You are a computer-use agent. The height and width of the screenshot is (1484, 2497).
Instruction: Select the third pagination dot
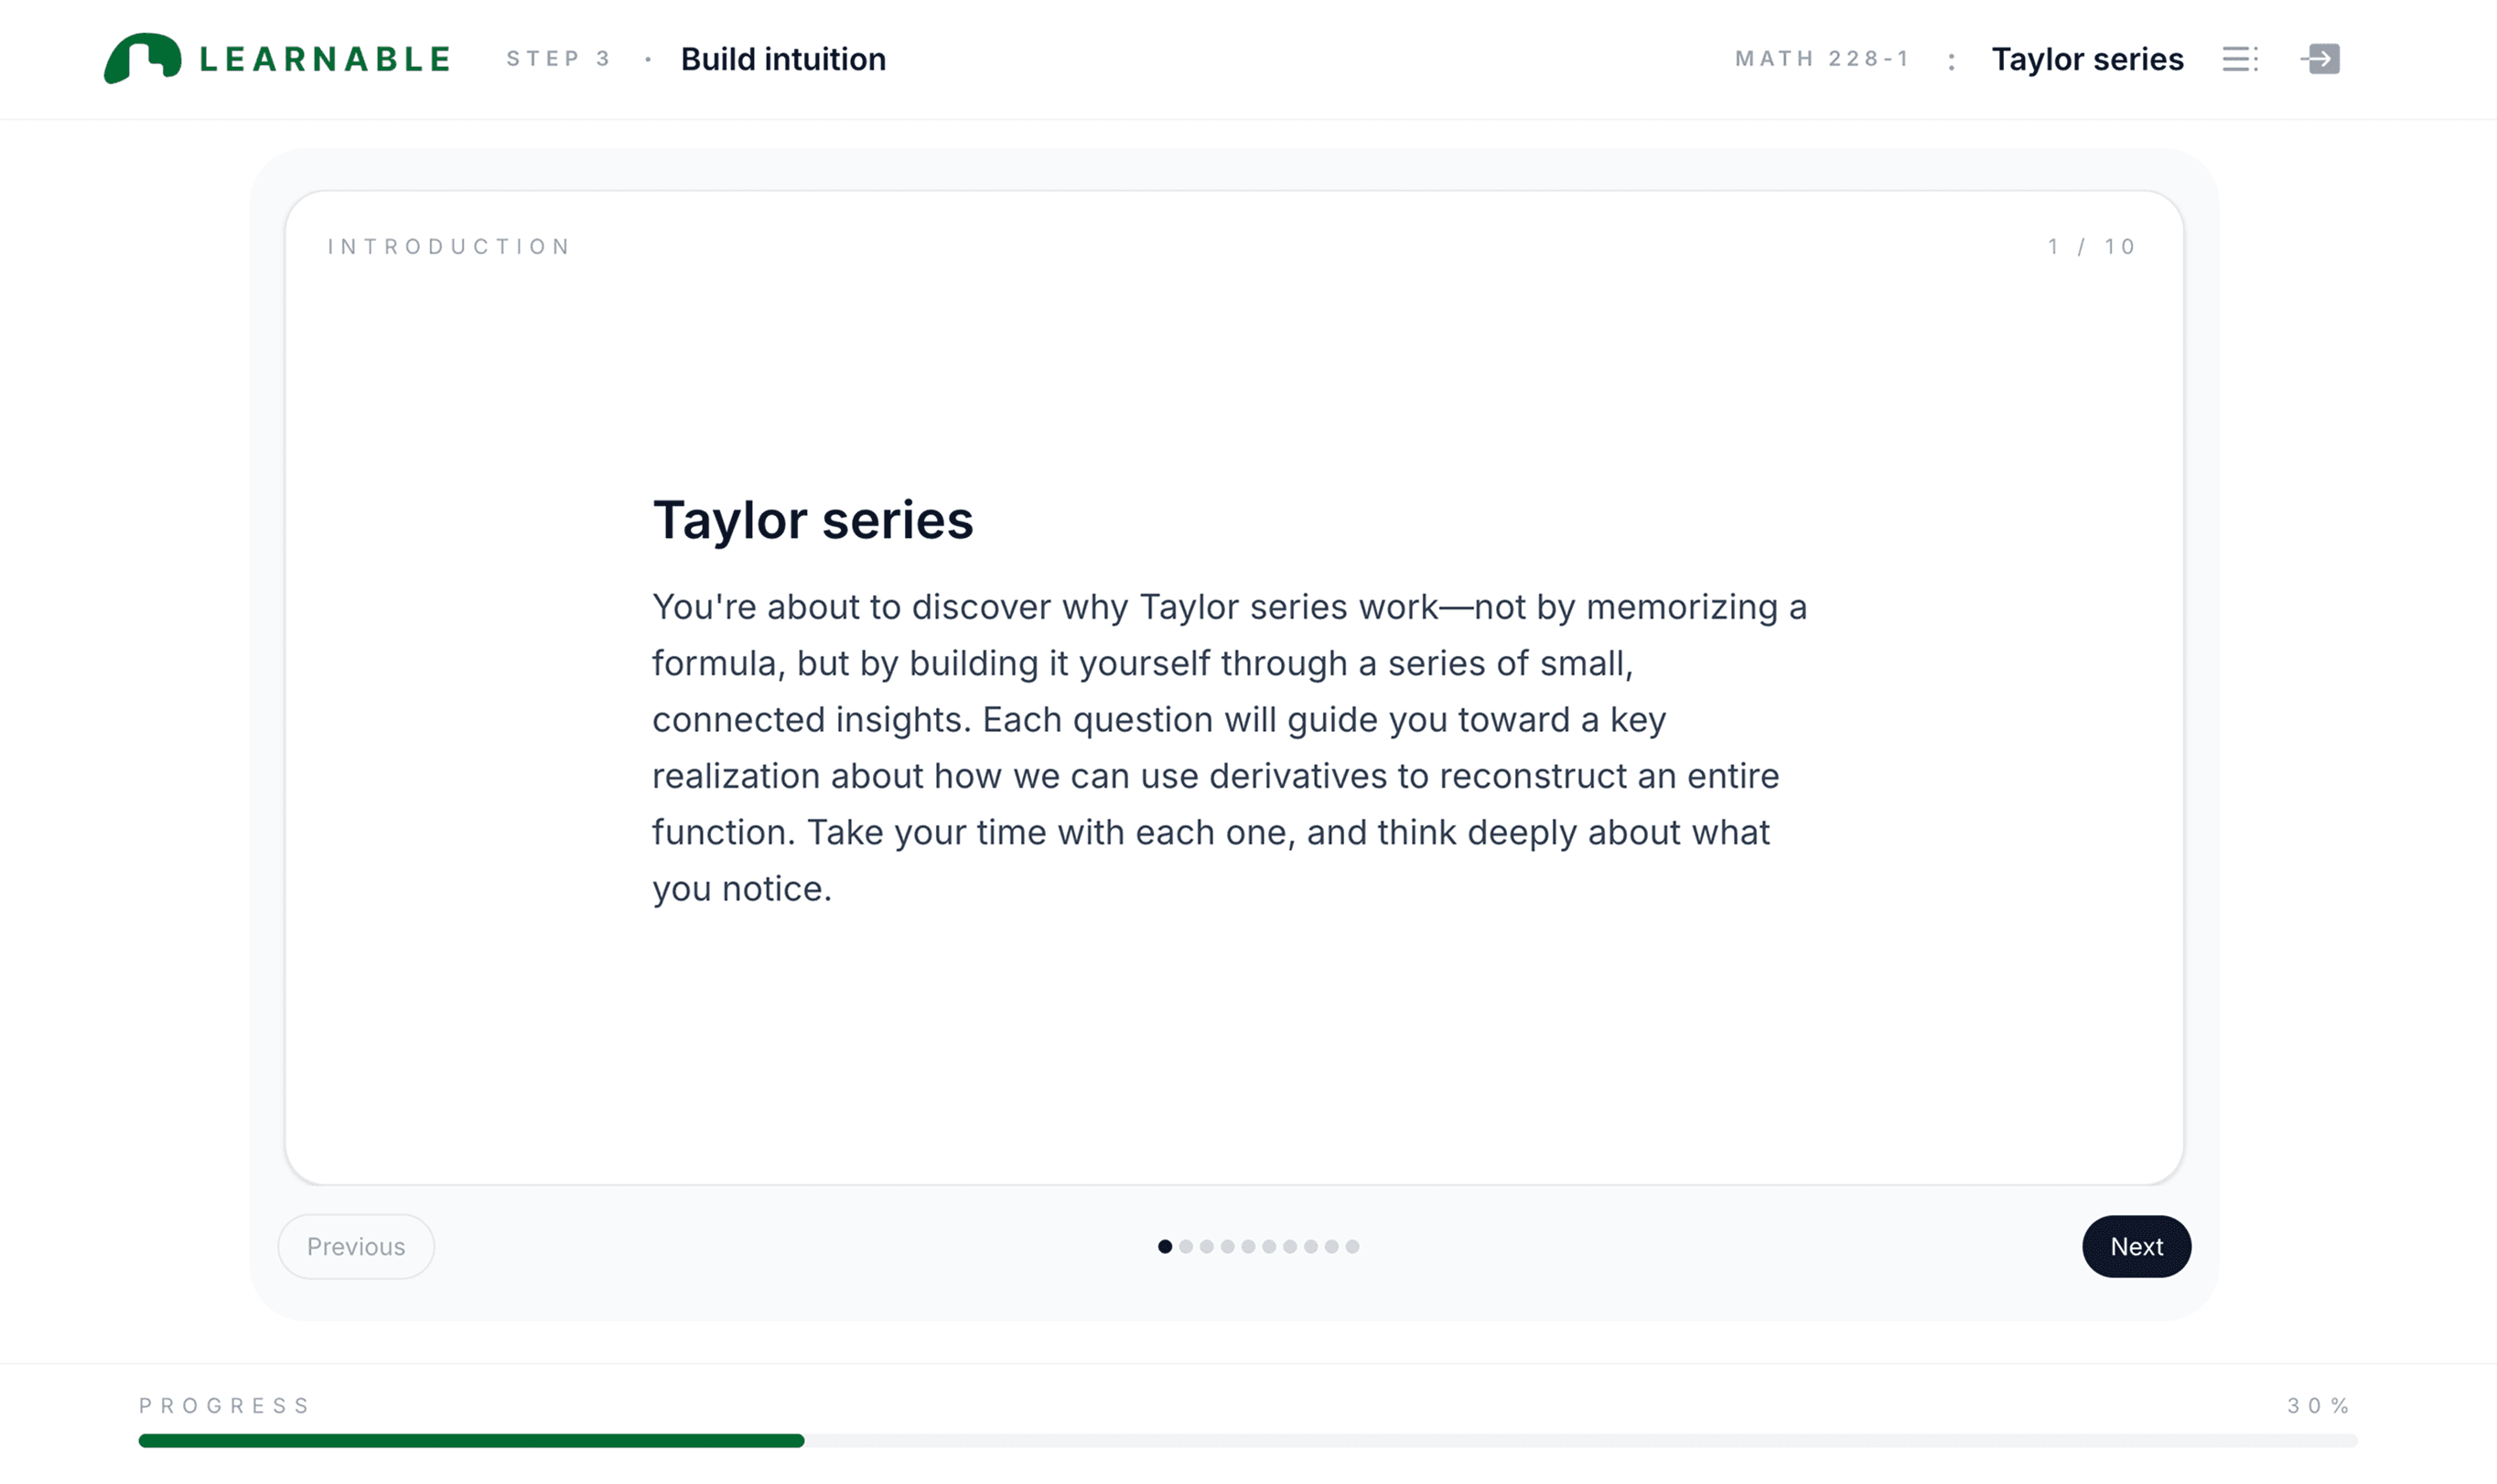[1207, 1246]
